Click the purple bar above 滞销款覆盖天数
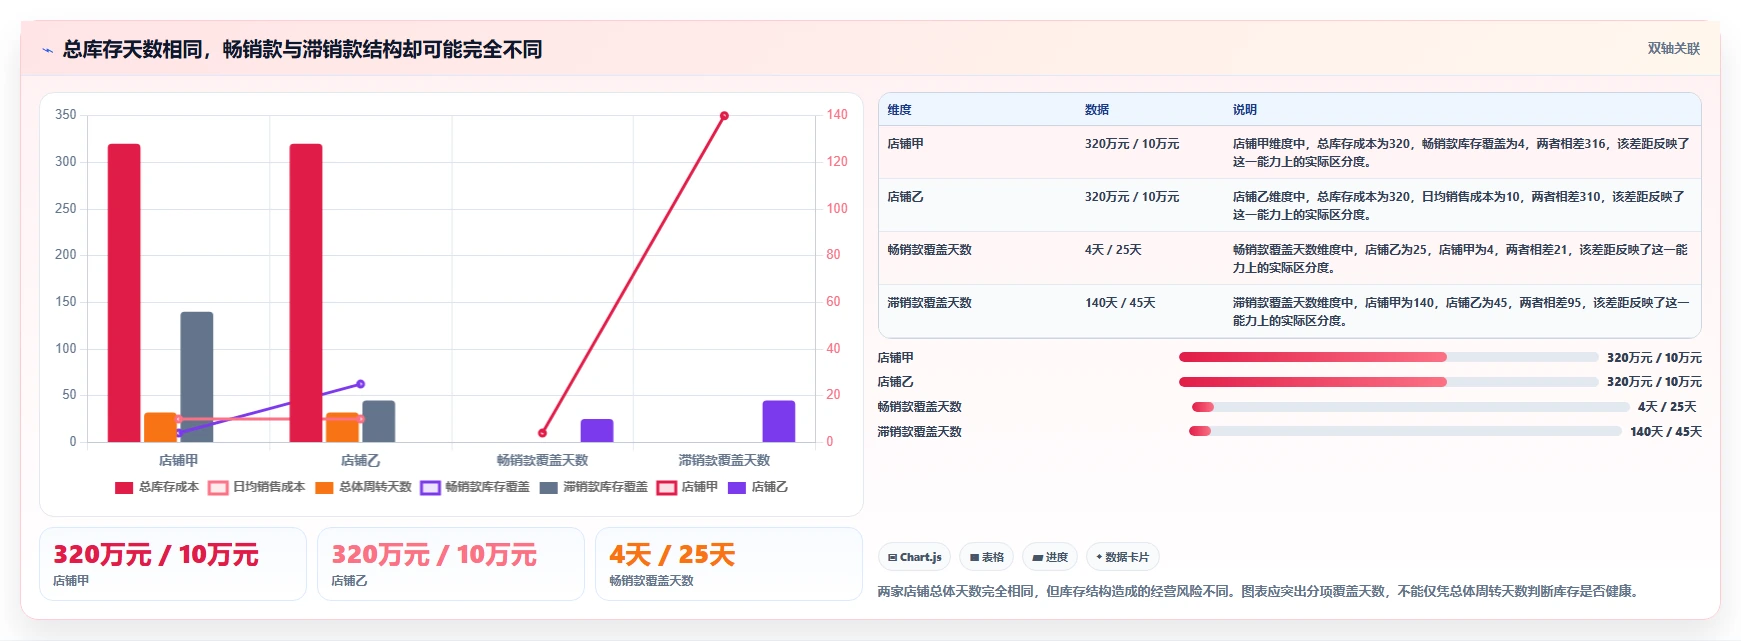This screenshot has height=641, width=1741. (x=779, y=421)
